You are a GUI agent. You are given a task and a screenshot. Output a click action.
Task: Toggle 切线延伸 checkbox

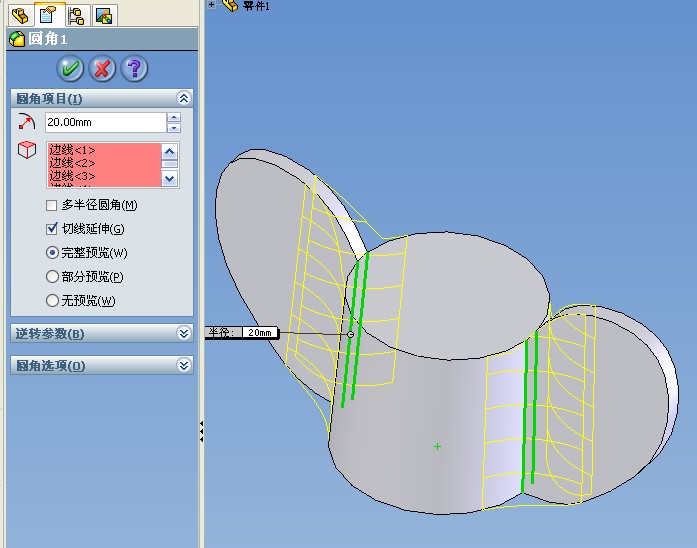point(52,229)
